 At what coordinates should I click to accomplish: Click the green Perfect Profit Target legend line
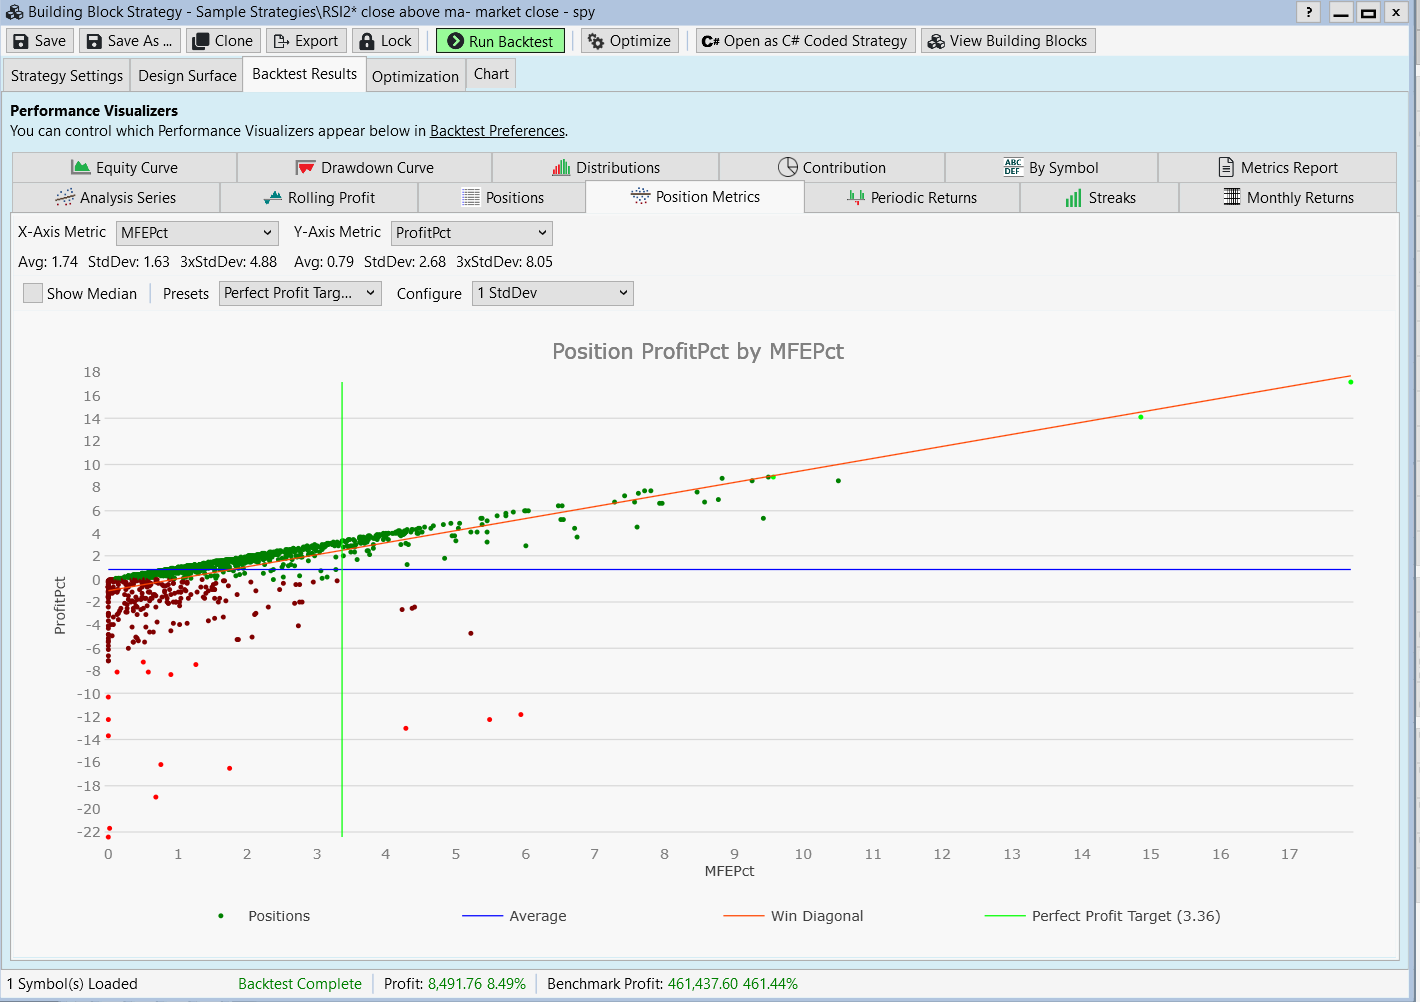click(1004, 916)
